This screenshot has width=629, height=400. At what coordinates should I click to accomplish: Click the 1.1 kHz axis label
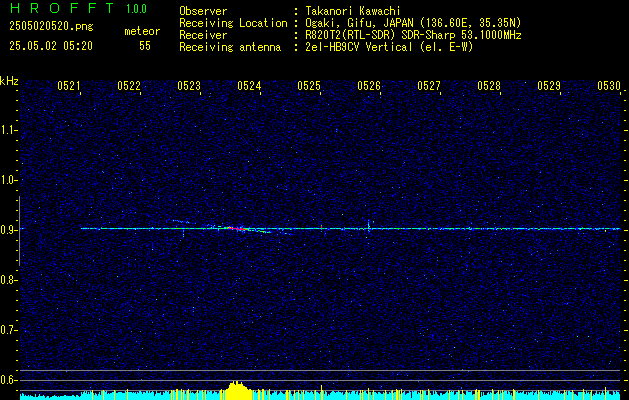[x=9, y=130]
